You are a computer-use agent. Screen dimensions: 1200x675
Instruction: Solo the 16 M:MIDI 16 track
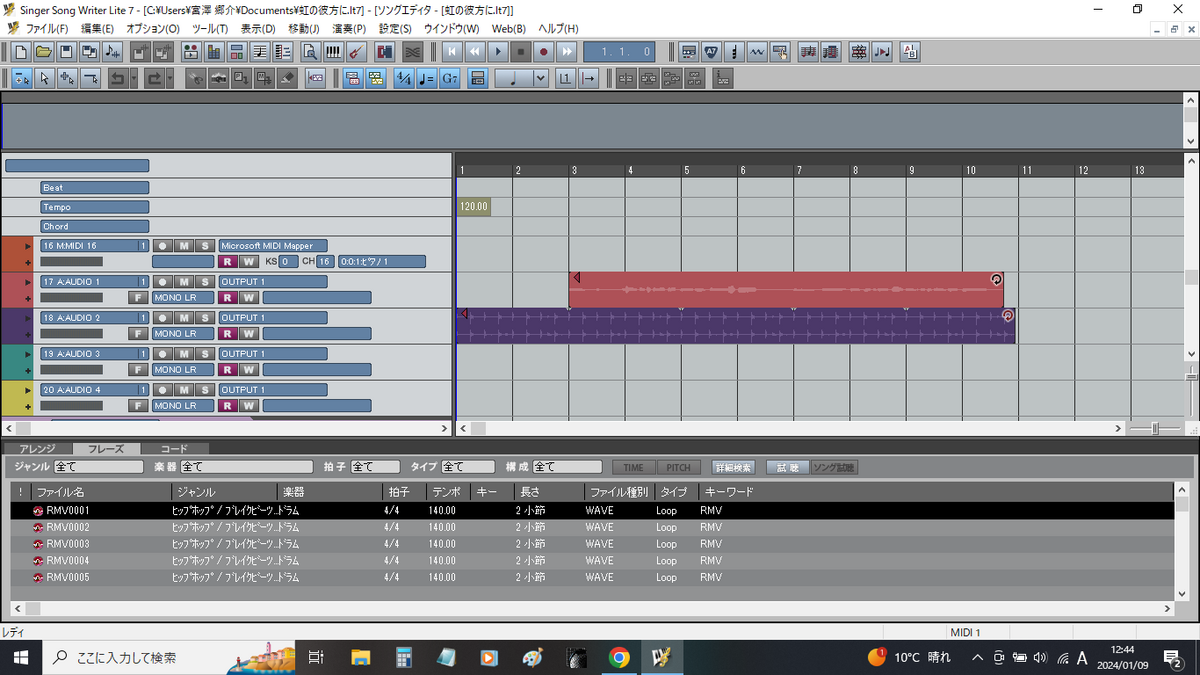204,246
